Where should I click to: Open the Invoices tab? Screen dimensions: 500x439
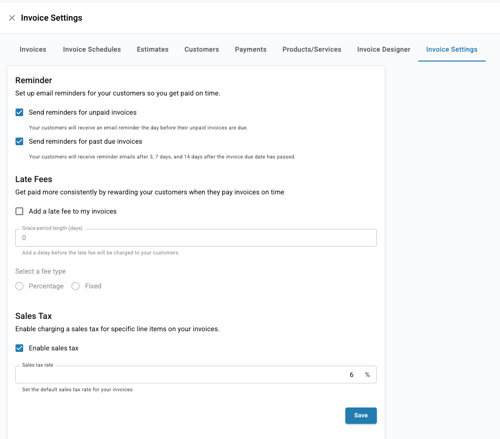tap(33, 49)
